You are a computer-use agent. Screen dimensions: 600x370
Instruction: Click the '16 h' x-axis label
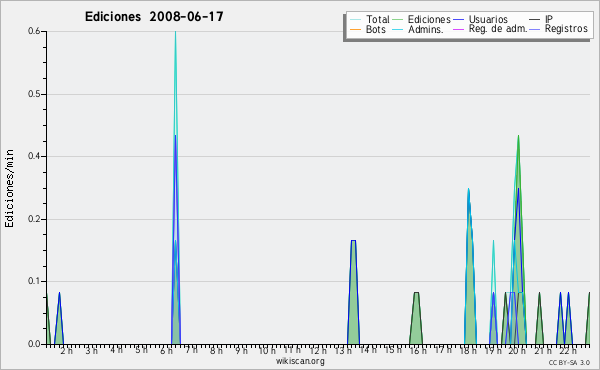point(418,351)
